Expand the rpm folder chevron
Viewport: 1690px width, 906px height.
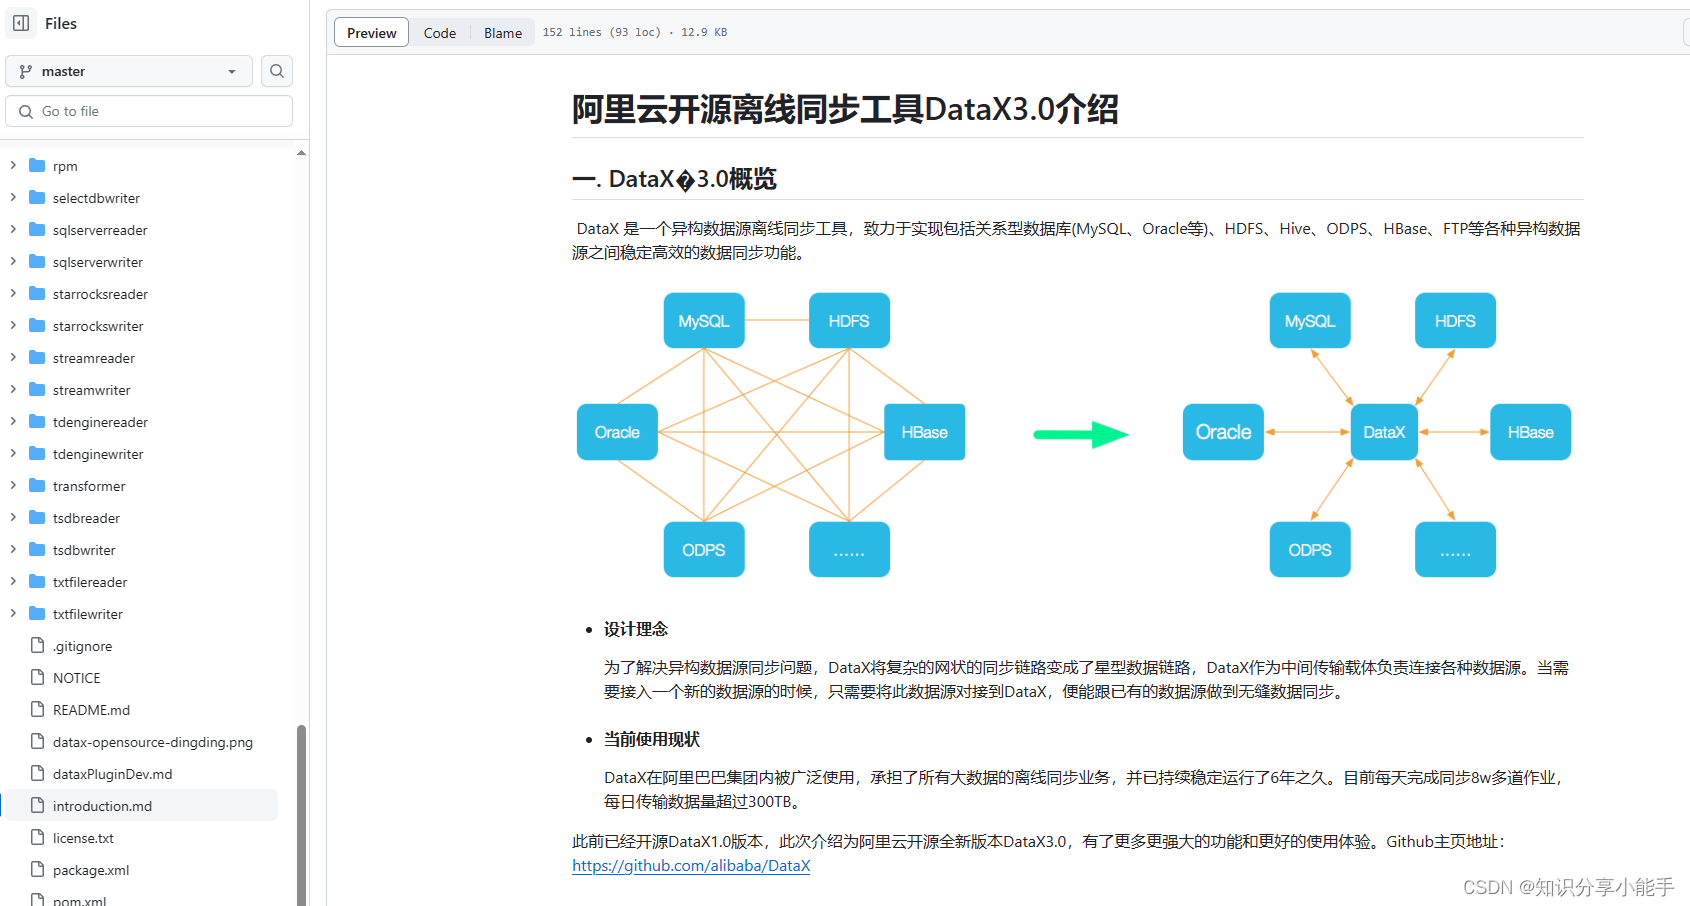click(x=13, y=165)
